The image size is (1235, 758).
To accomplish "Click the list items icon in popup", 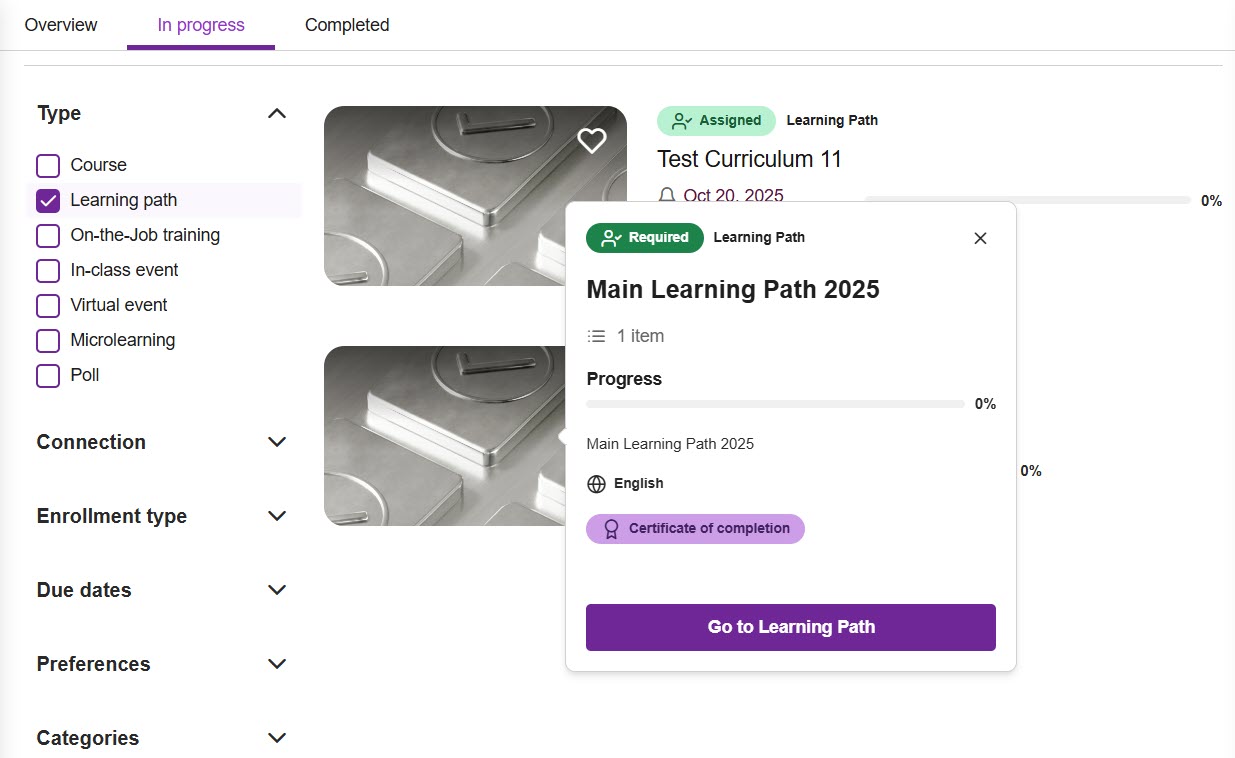I will tap(596, 336).
